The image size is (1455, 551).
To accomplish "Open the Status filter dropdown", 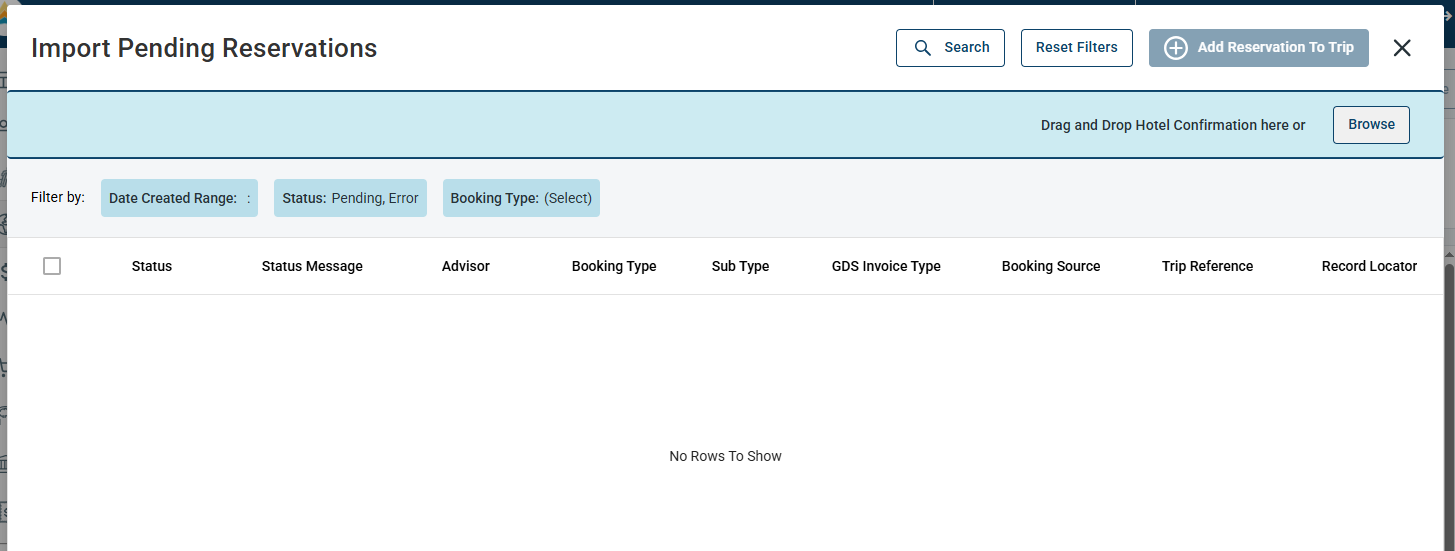I will (x=350, y=198).
